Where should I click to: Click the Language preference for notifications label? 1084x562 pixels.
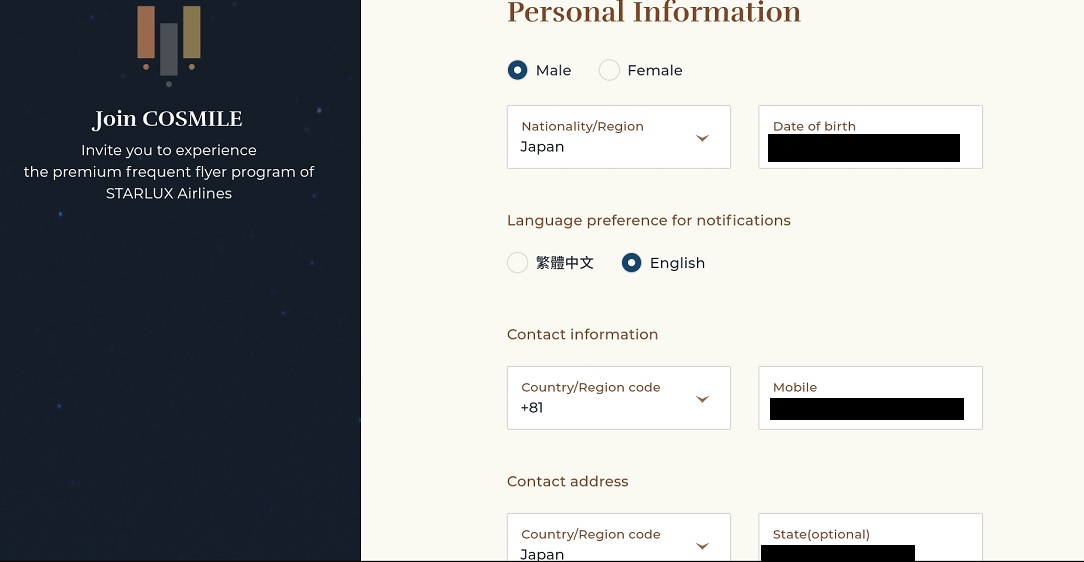pyautogui.click(x=648, y=221)
